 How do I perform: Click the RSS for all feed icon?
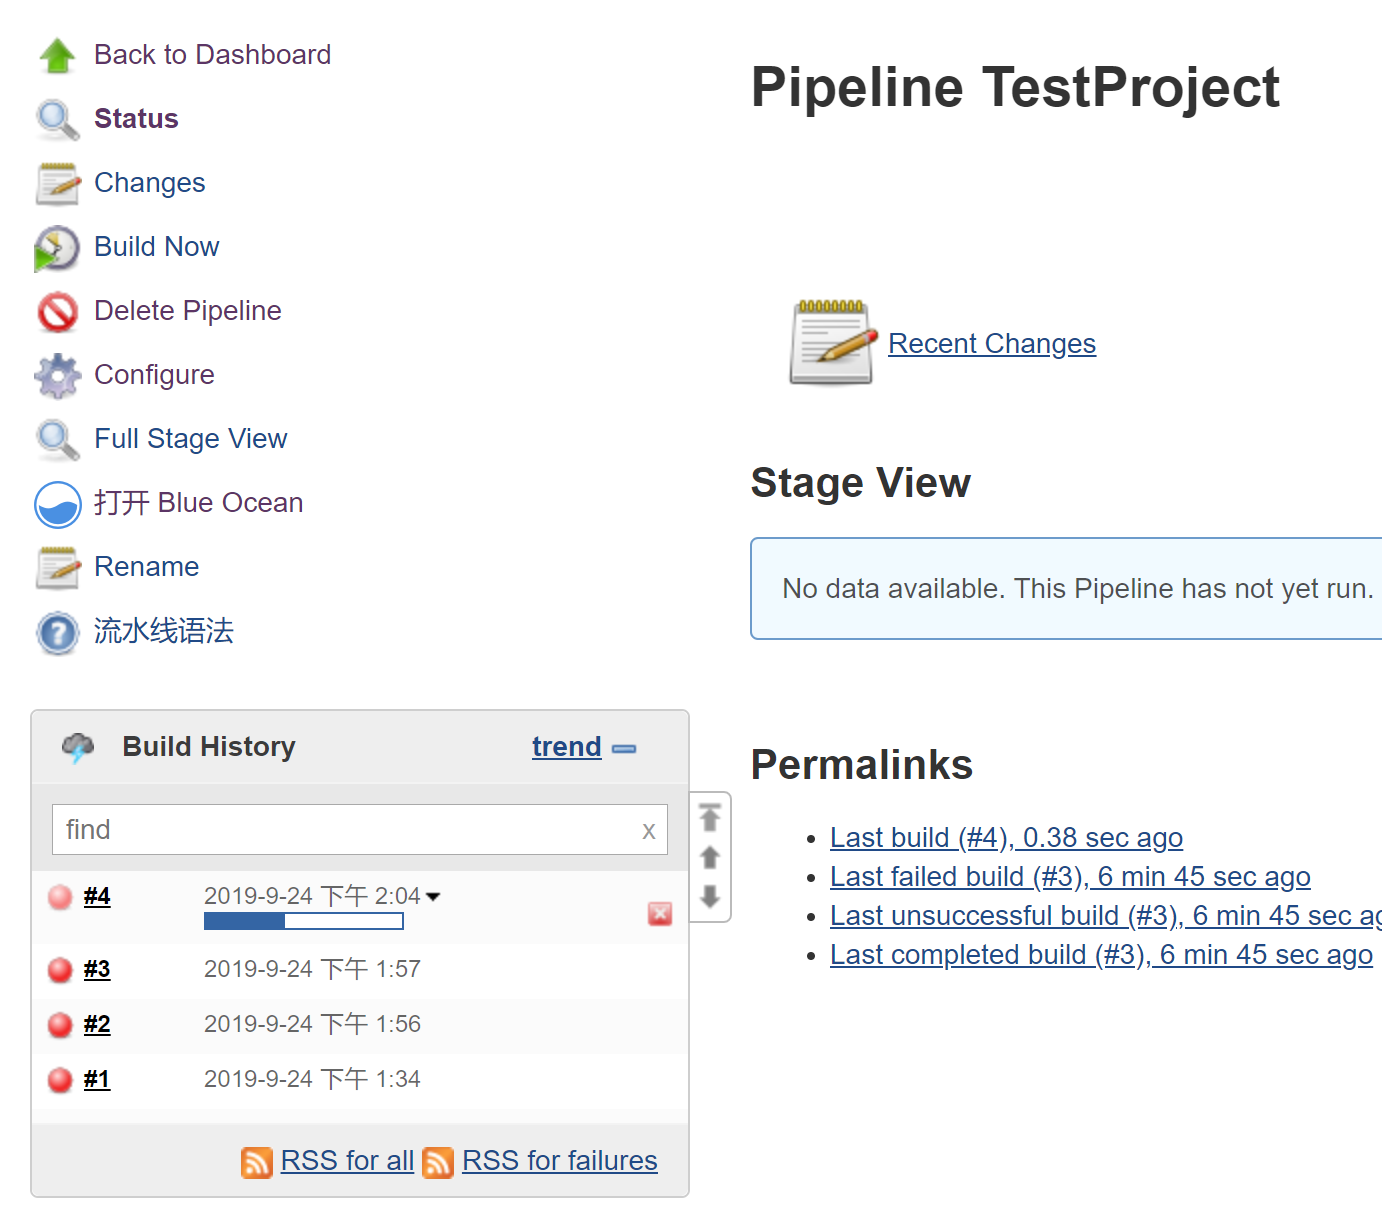point(257,1162)
